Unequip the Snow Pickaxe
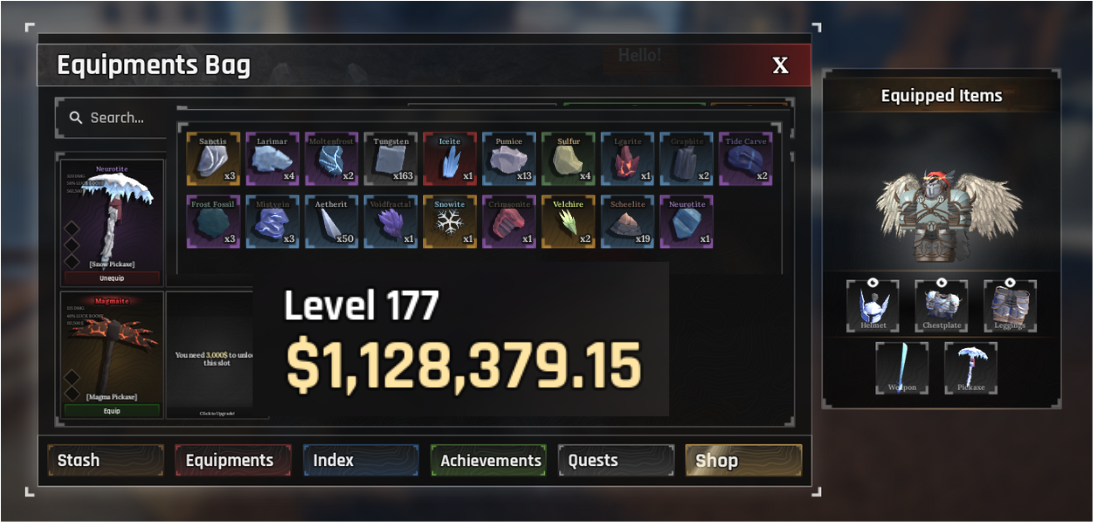Image resolution: width=1093 pixels, height=522 pixels. 112,277
